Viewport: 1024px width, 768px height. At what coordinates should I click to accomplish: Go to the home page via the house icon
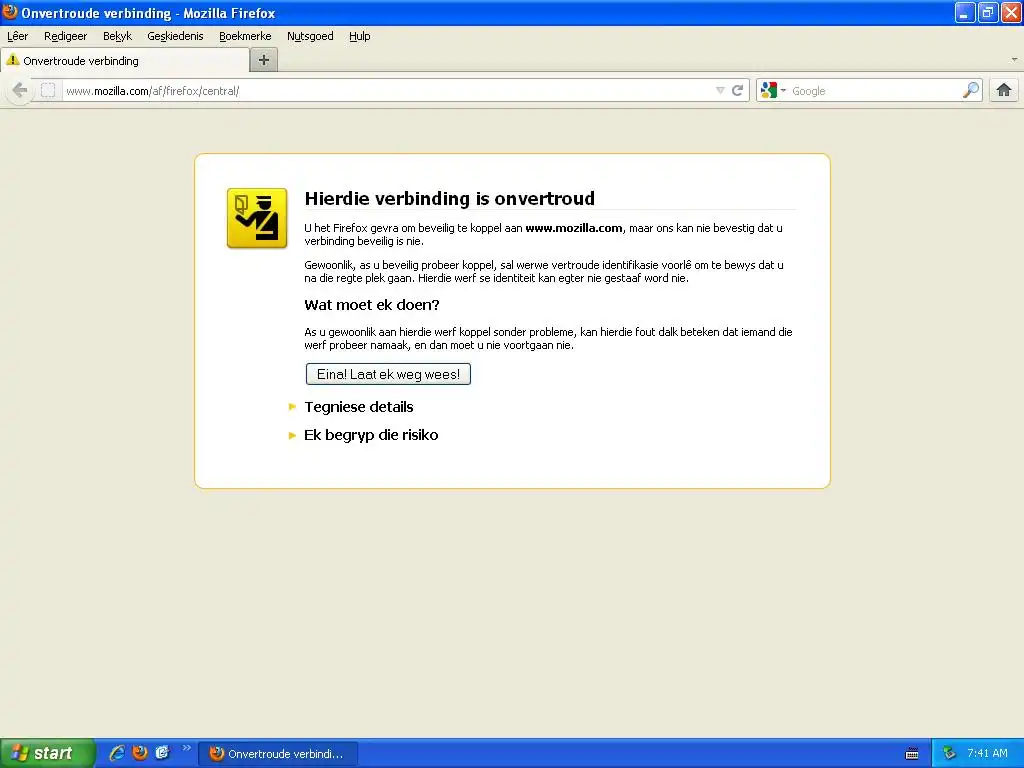(x=1004, y=90)
